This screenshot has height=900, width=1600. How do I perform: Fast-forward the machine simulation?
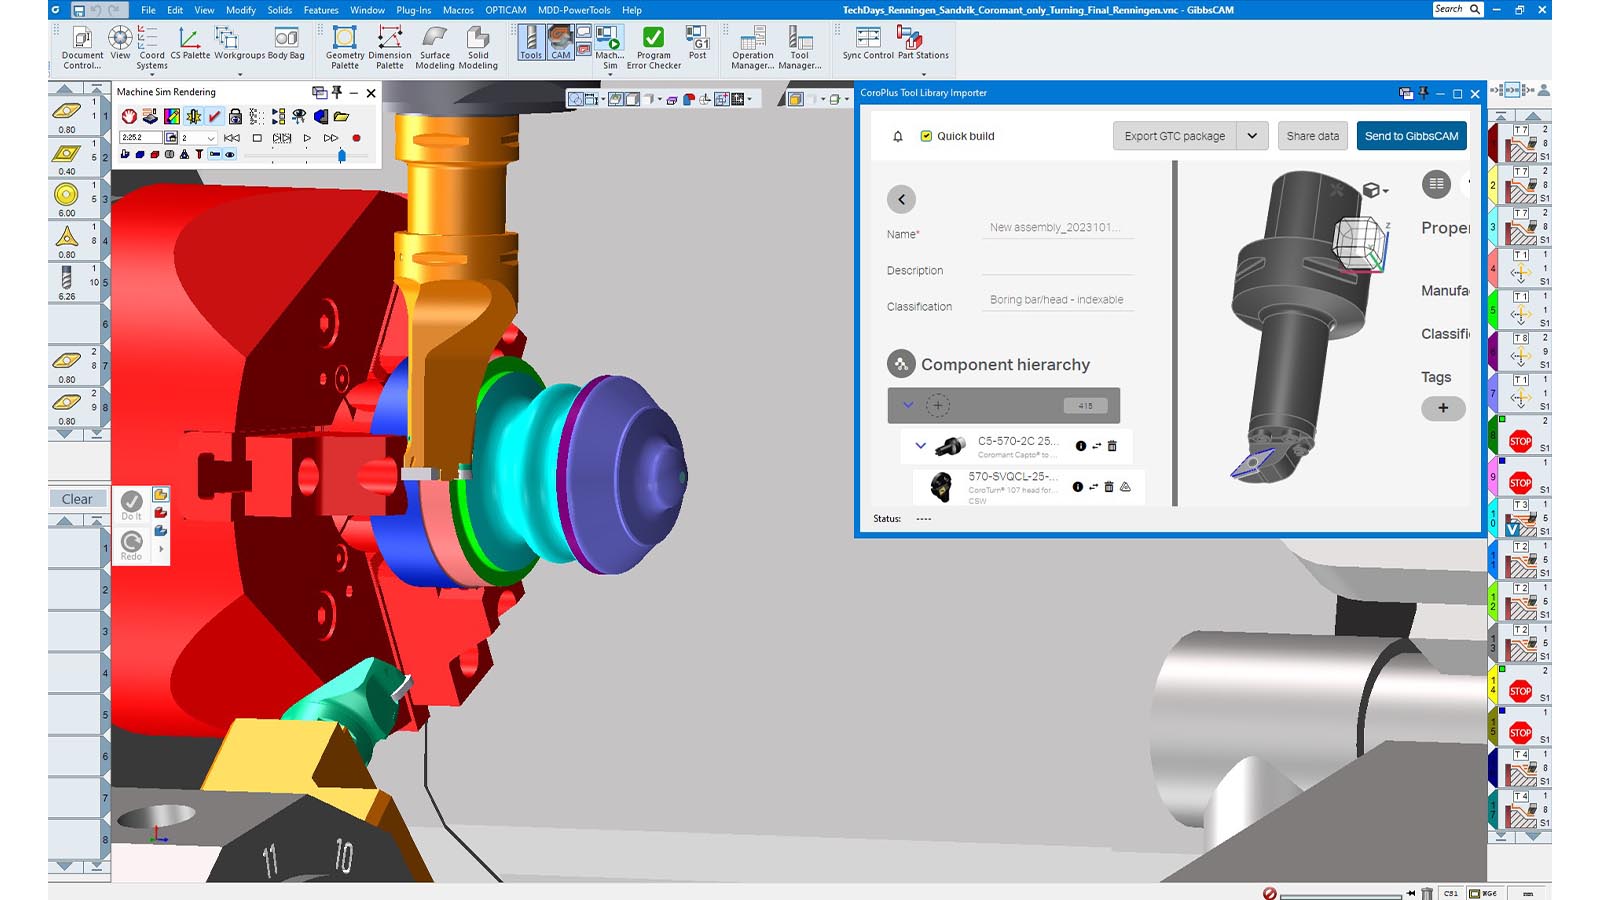[331, 138]
